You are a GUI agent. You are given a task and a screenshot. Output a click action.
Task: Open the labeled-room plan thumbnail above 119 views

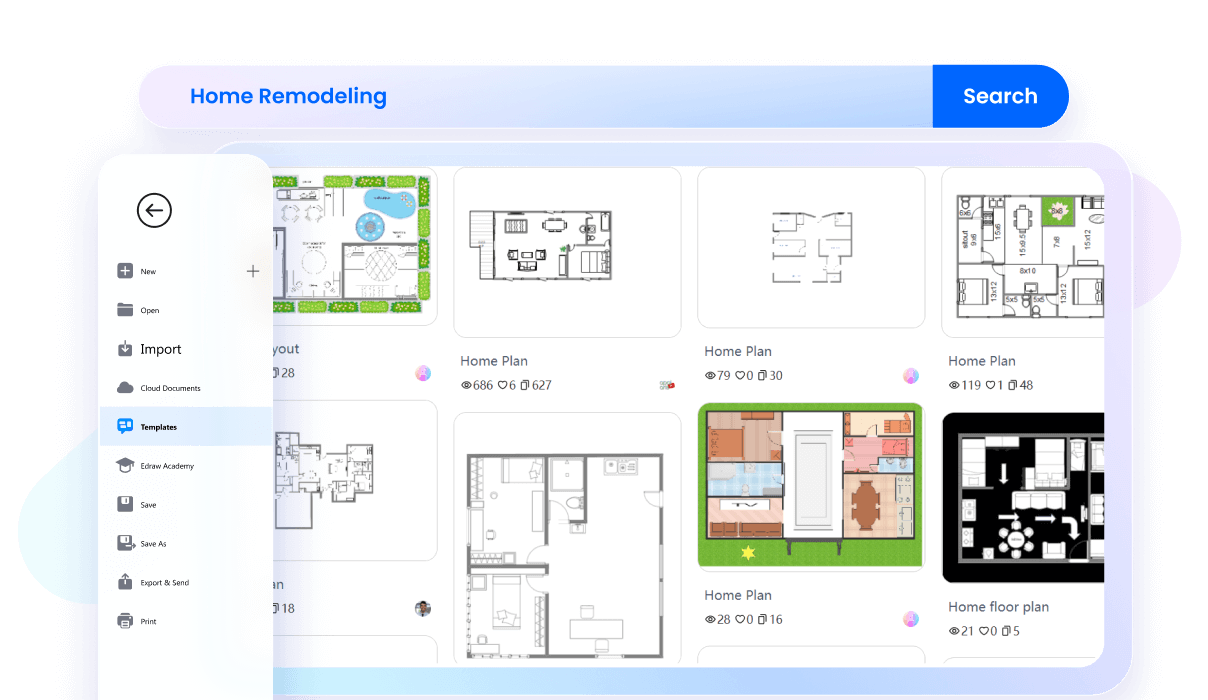pos(1023,252)
